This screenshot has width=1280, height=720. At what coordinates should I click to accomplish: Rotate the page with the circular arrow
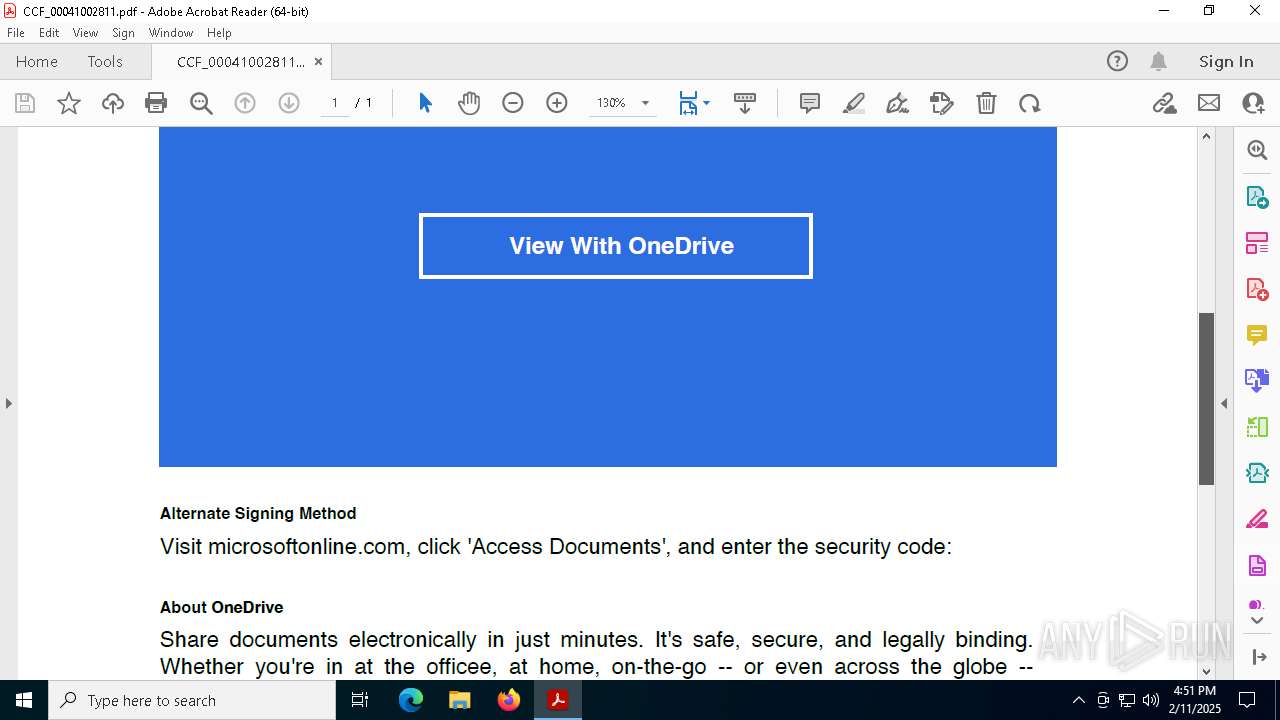1030,103
